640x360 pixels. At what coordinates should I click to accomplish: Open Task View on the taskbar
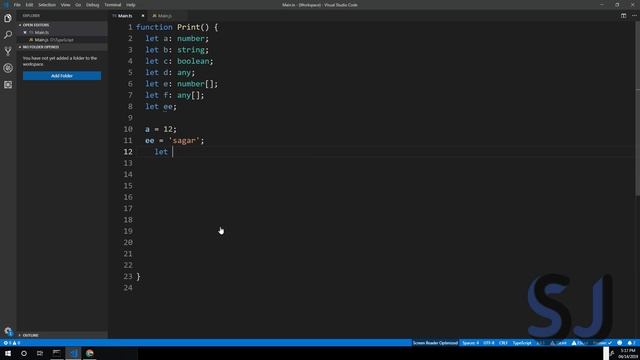click(x=40, y=353)
